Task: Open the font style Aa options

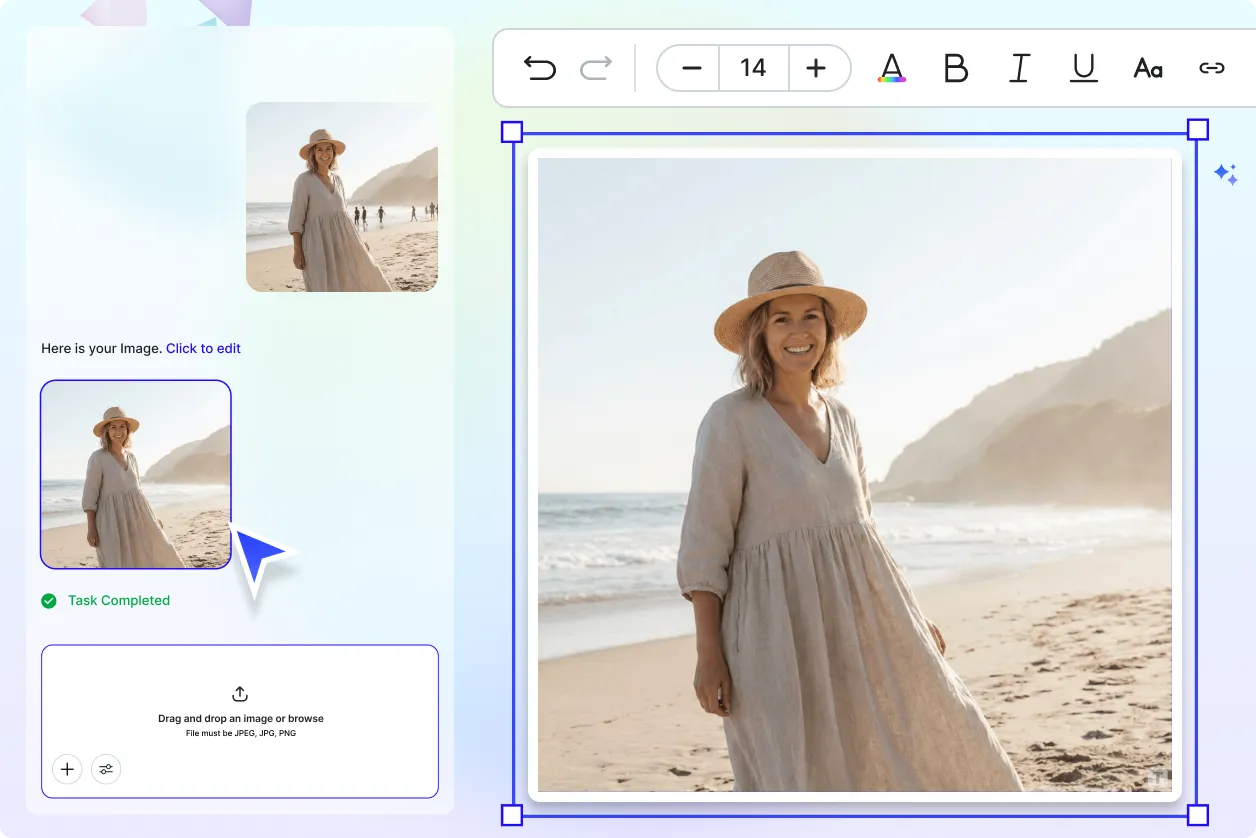Action: point(1147,68)
